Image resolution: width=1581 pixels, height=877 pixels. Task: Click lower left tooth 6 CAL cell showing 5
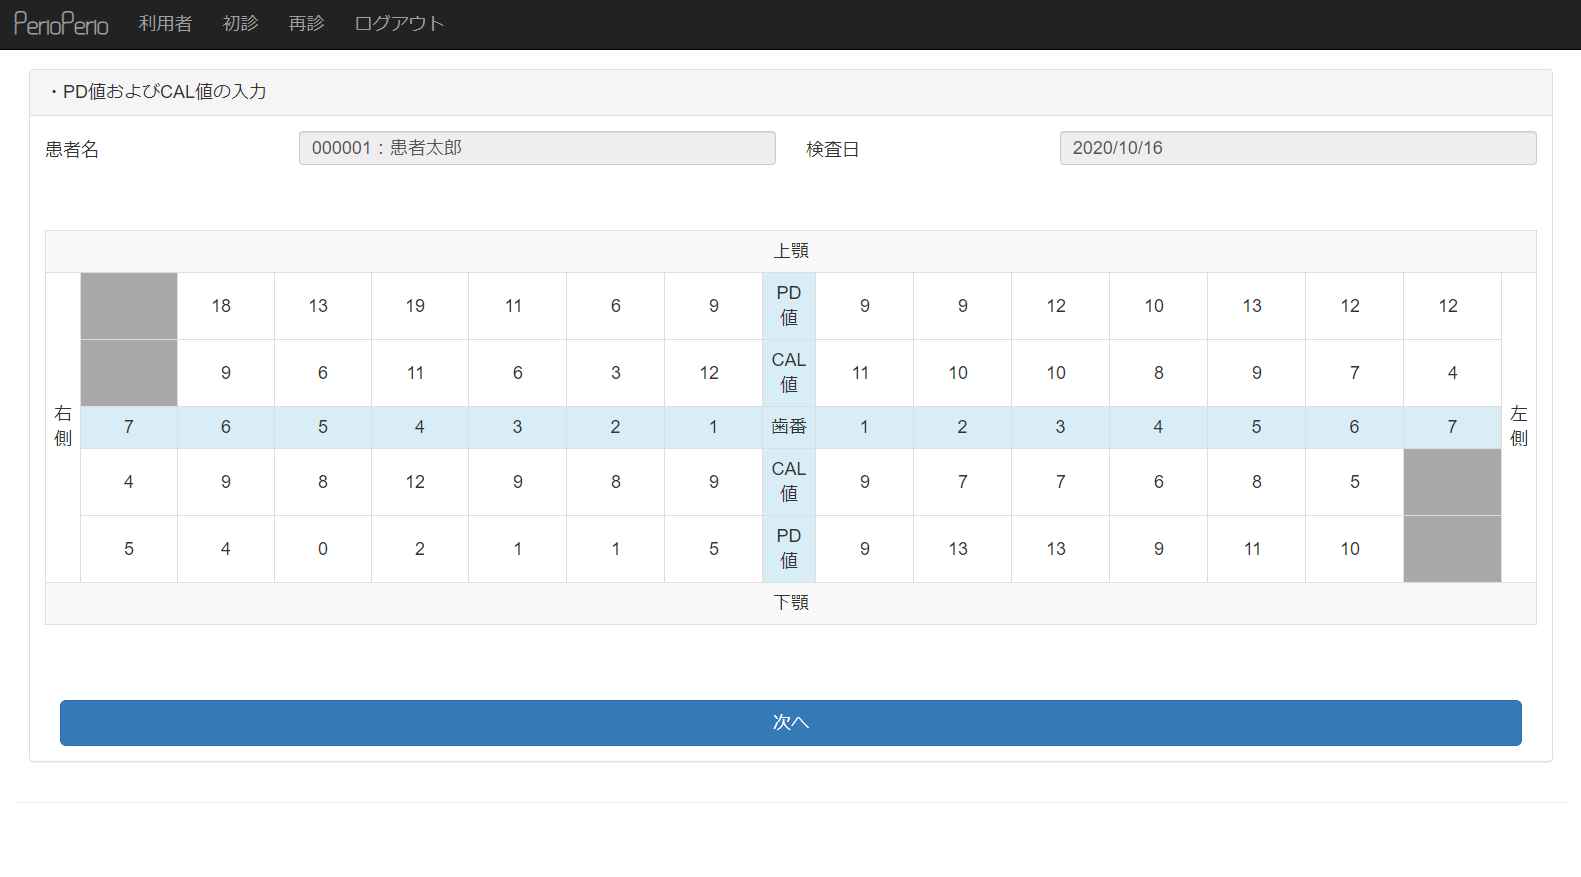coord(1354,482)
